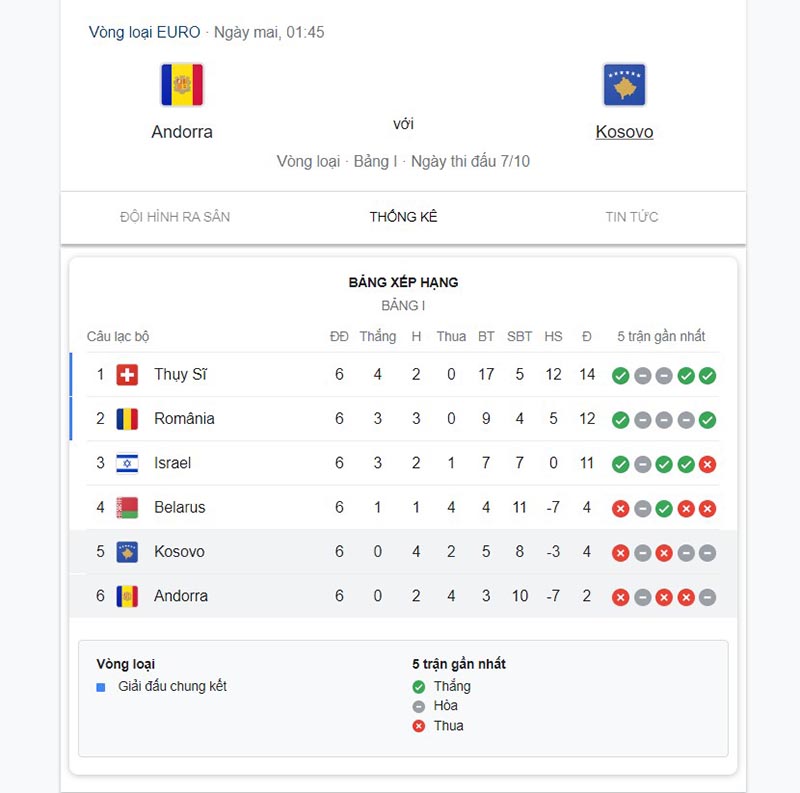The height and width of the screenshot is (793, 800).
Task: Select the Thụy Sĩ flag icon
Action: coord(128,375)
